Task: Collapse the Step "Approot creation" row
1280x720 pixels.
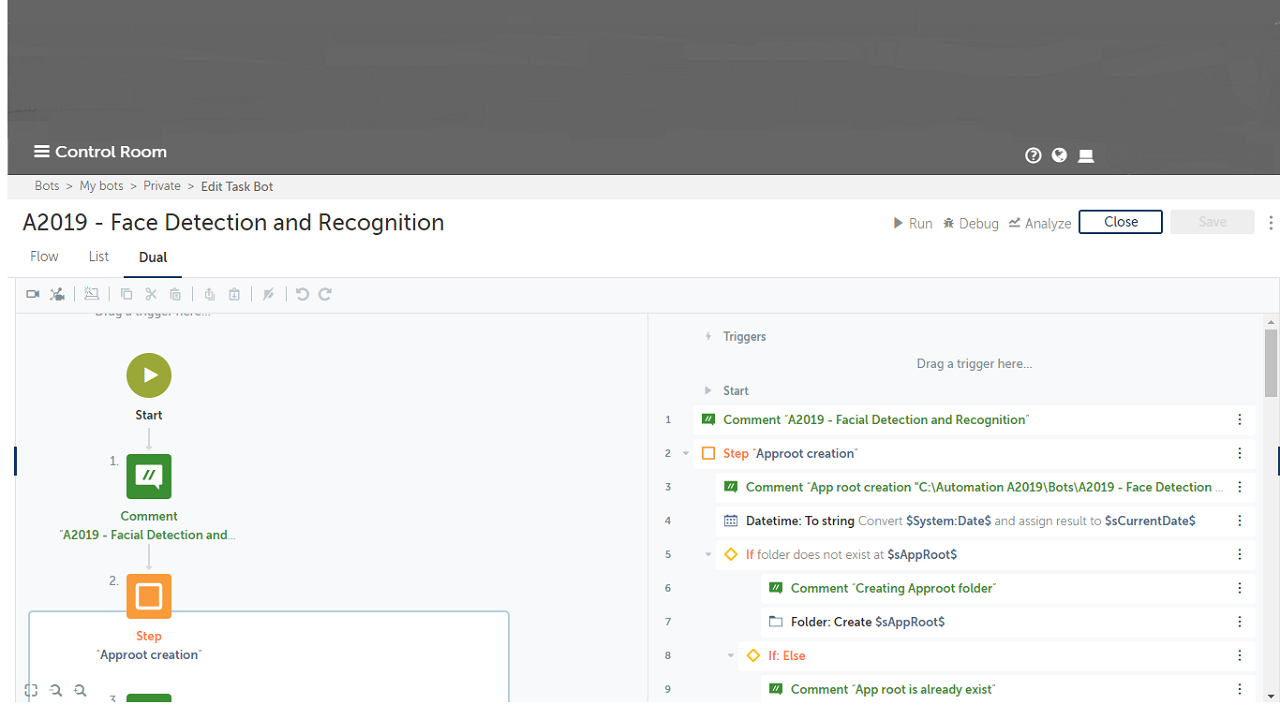Action: tap(686, 454)
